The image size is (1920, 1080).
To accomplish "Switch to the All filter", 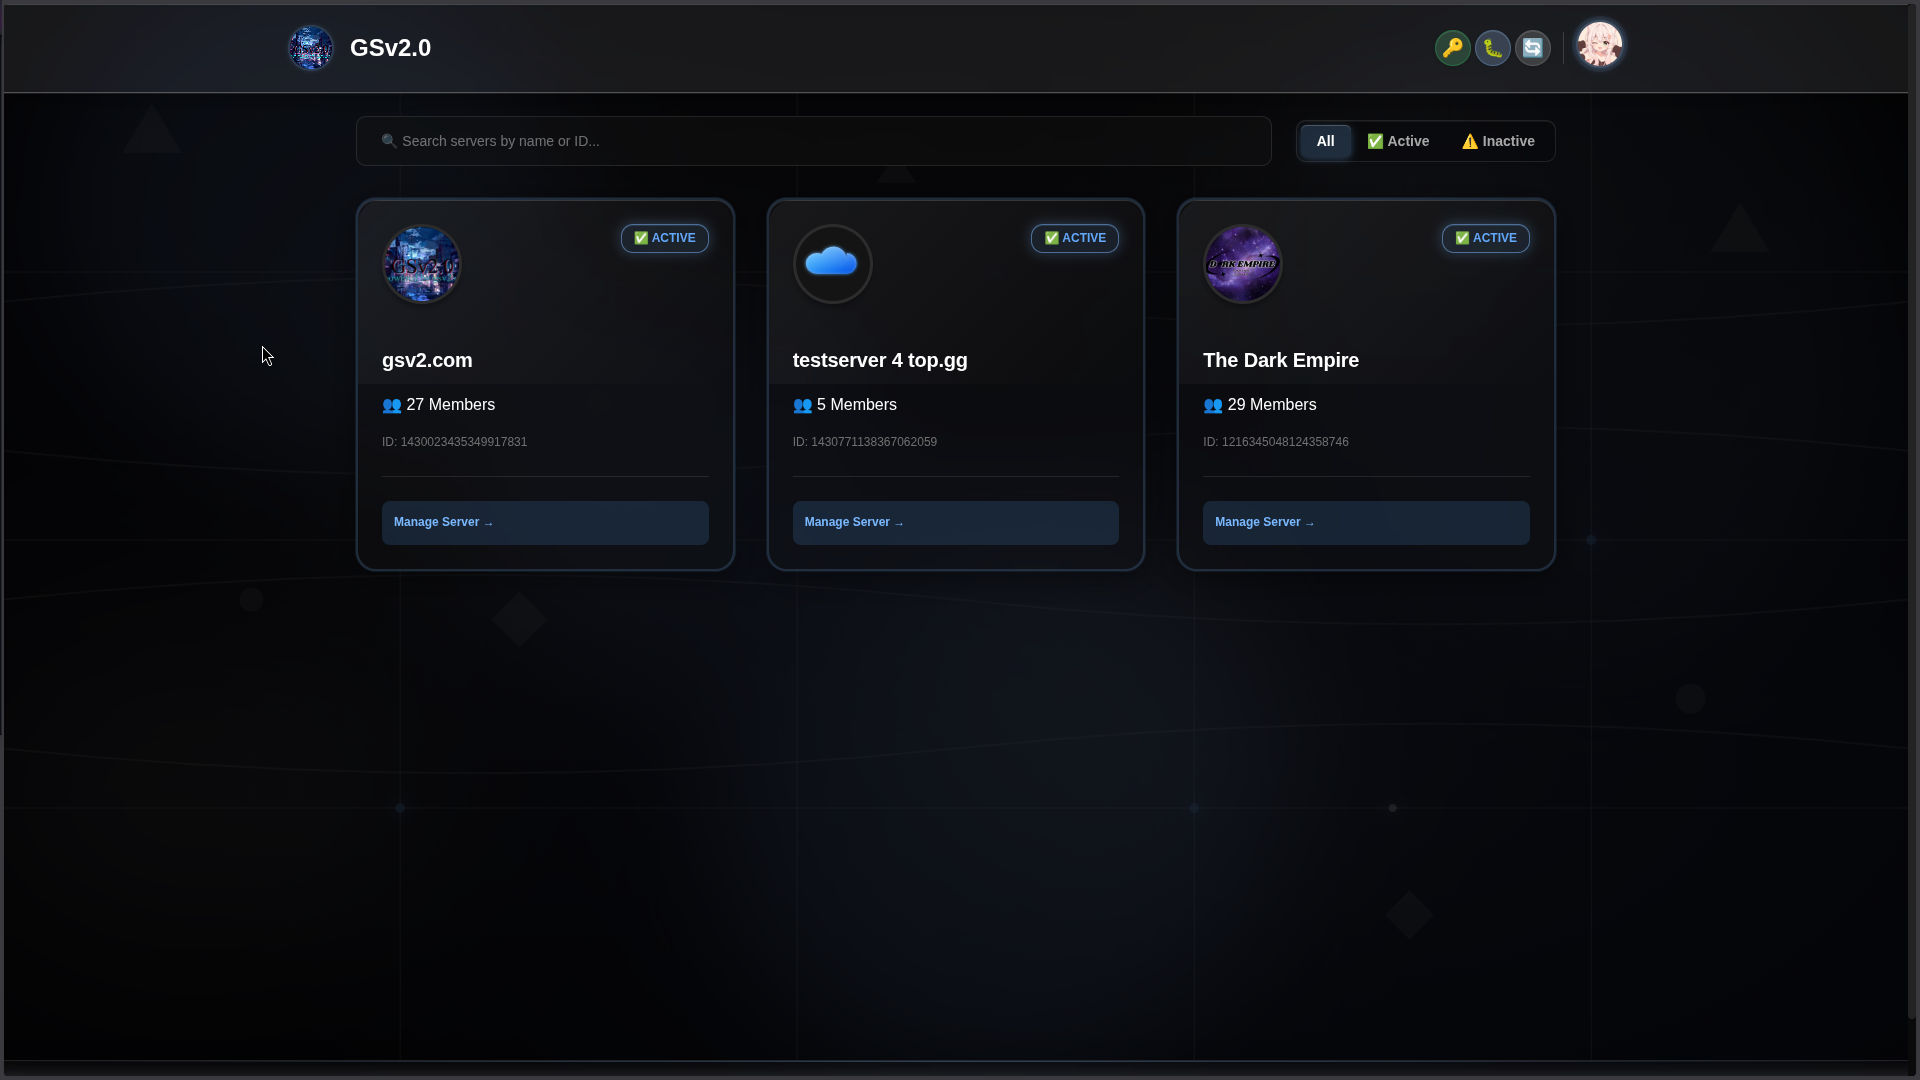I will tap(1324, 140).
